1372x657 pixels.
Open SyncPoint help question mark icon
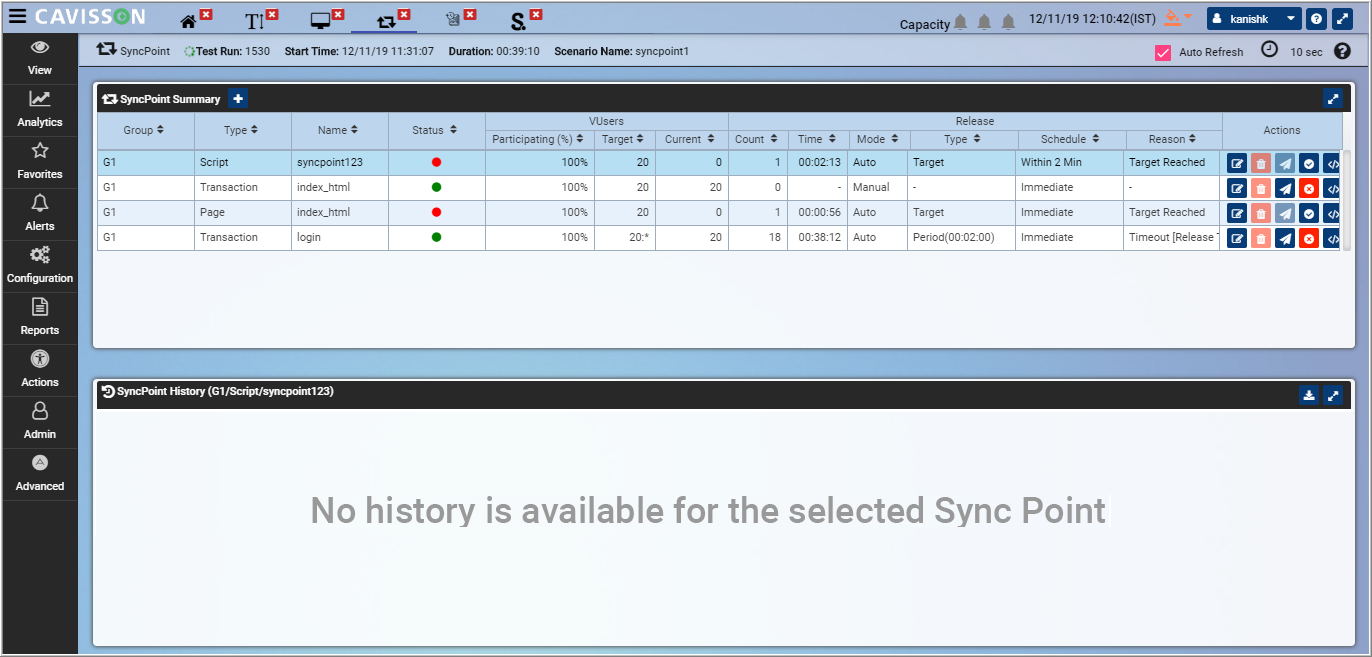pos(1342,51)
